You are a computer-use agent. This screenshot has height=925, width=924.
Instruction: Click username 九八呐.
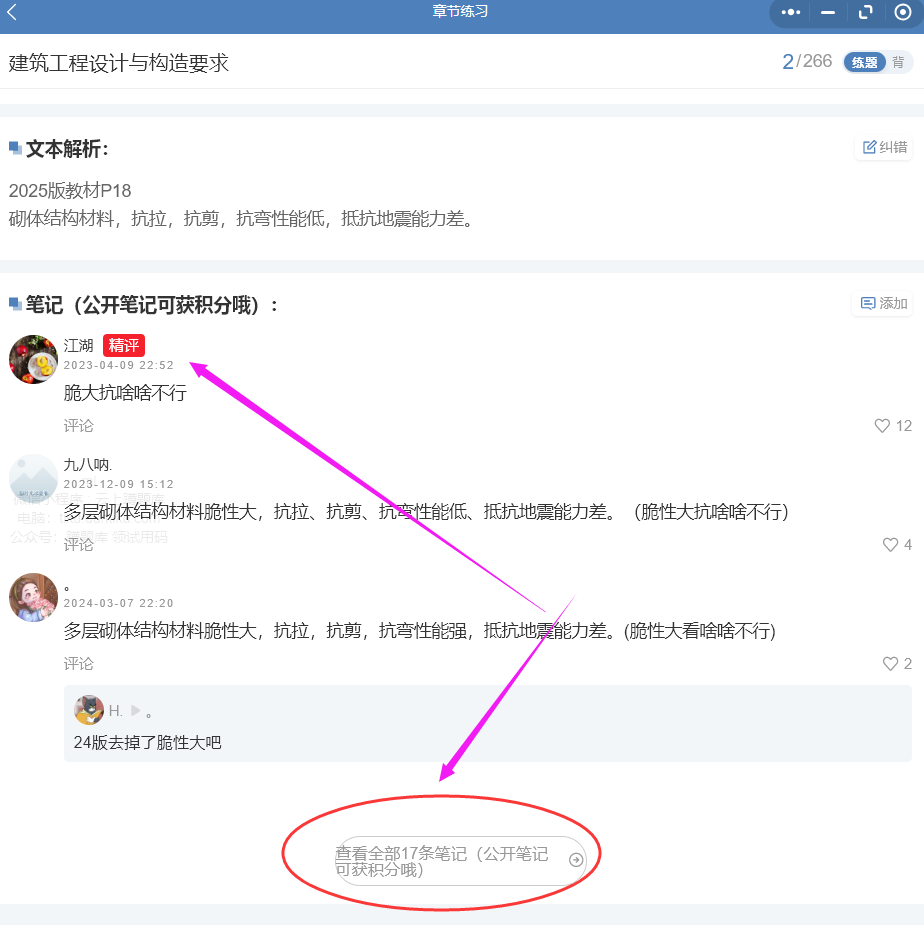pyautogui.click(x=87, y=465)
